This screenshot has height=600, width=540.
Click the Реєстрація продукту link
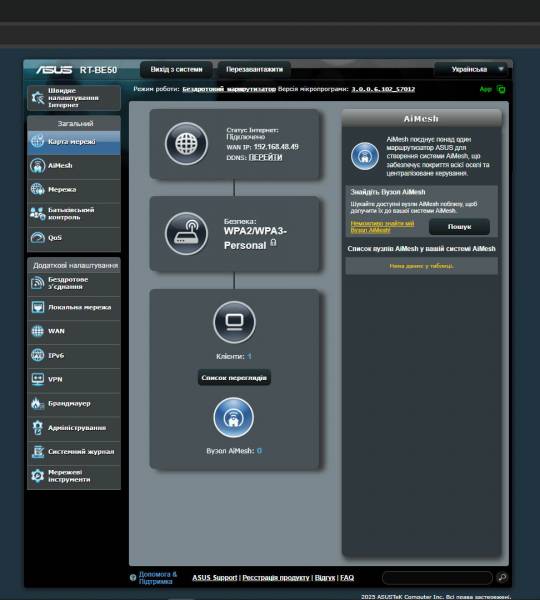click(x=276, y=577)
